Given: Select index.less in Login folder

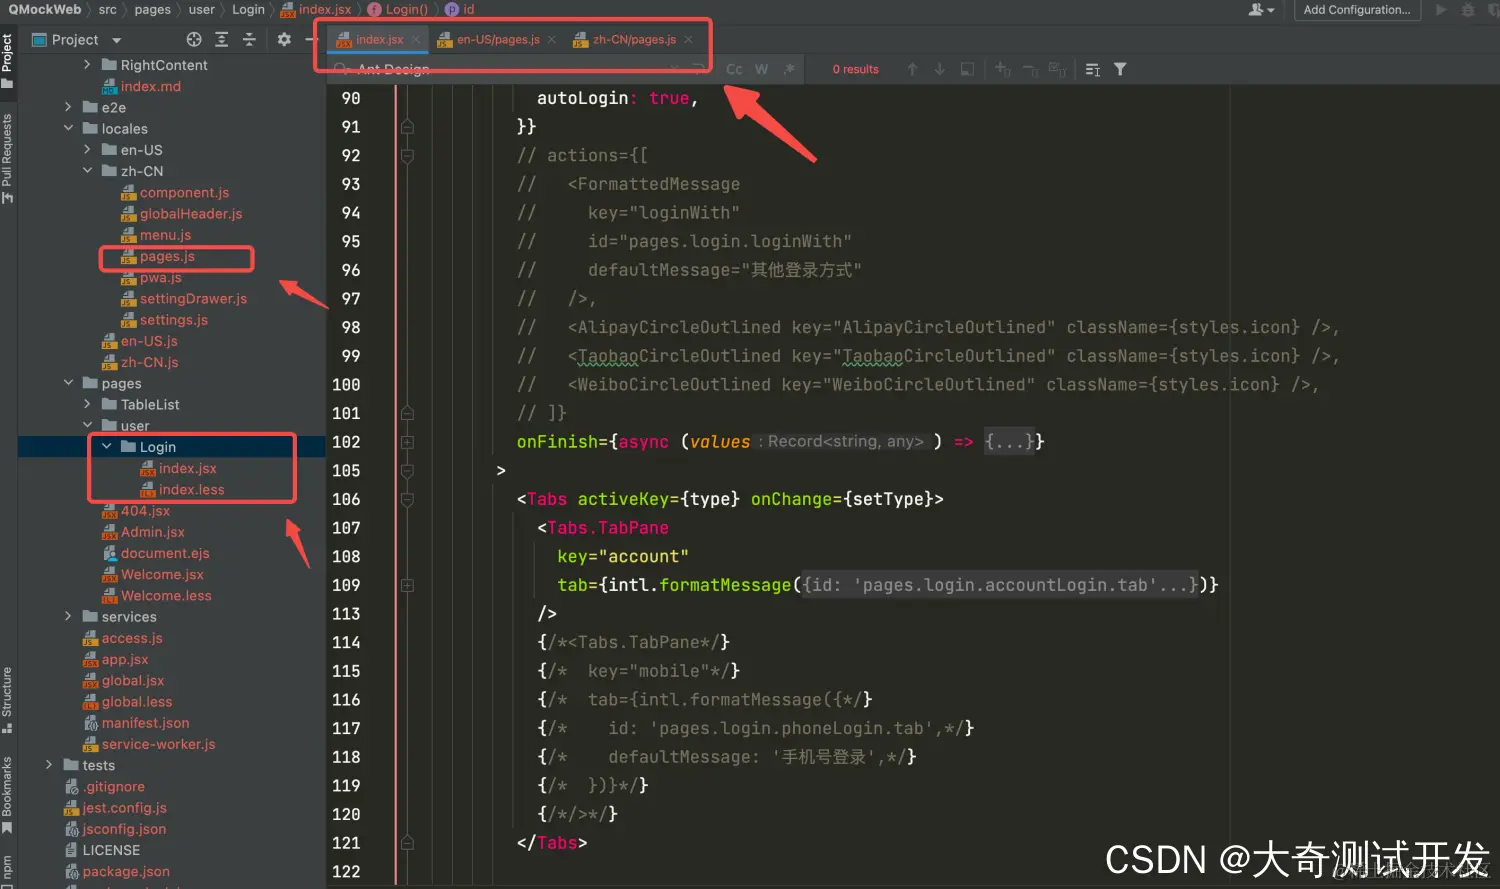Looking at the screenshot, I should tap(191, 489).
